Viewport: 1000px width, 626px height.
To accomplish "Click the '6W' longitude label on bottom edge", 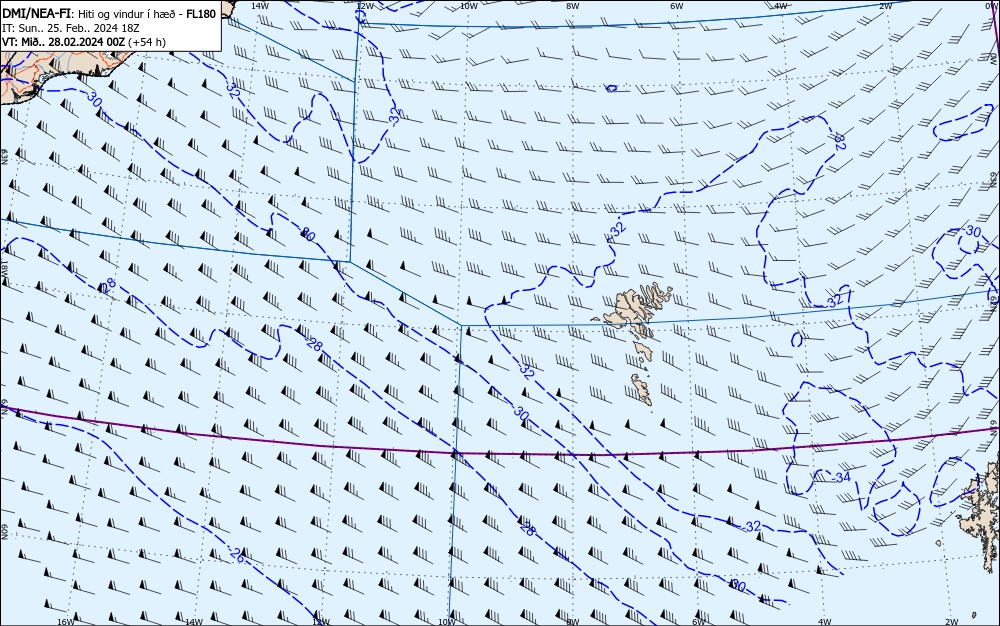I will point(698,621).
